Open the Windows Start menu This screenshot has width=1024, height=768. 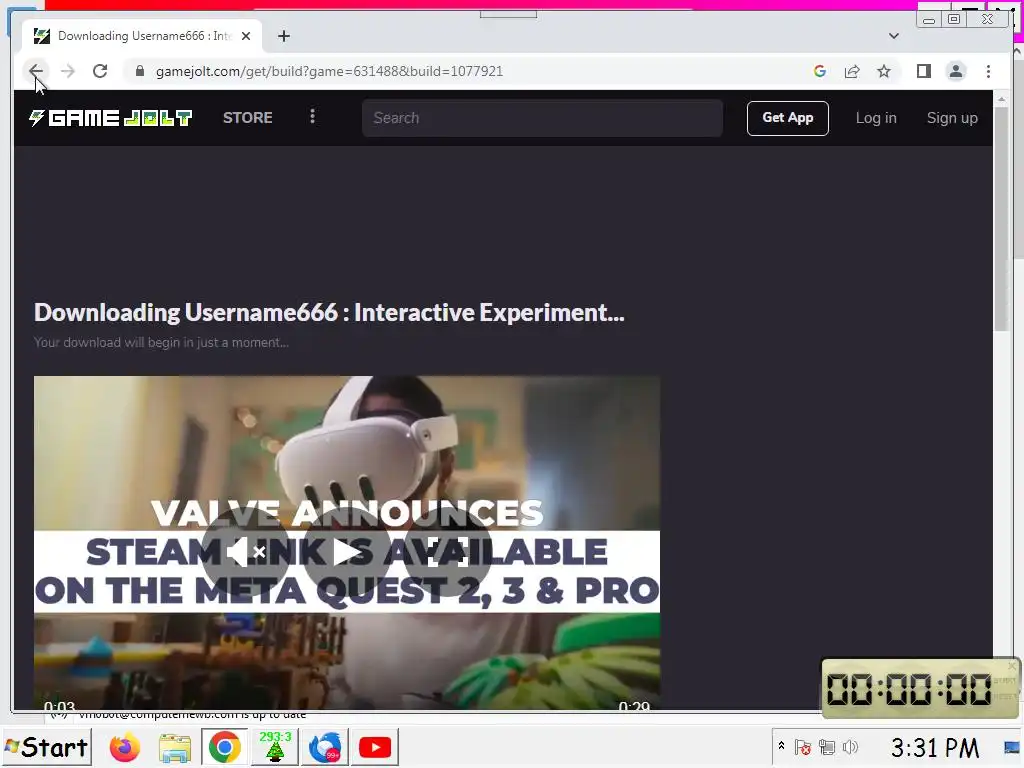pos(47,747)
